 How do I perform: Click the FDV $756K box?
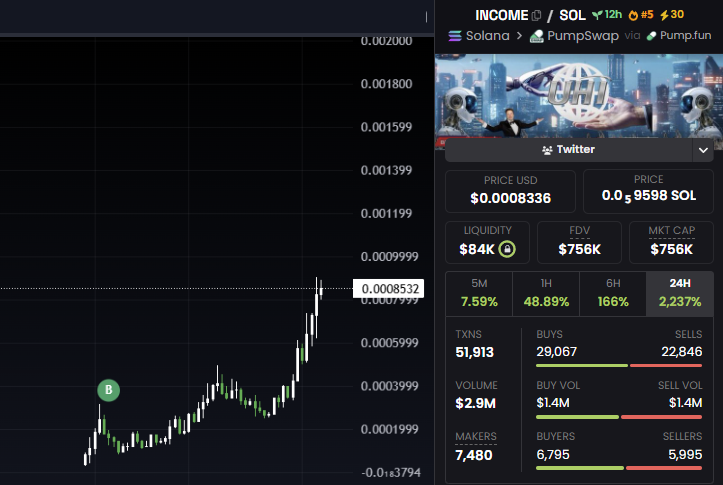[x=579, y=242]
